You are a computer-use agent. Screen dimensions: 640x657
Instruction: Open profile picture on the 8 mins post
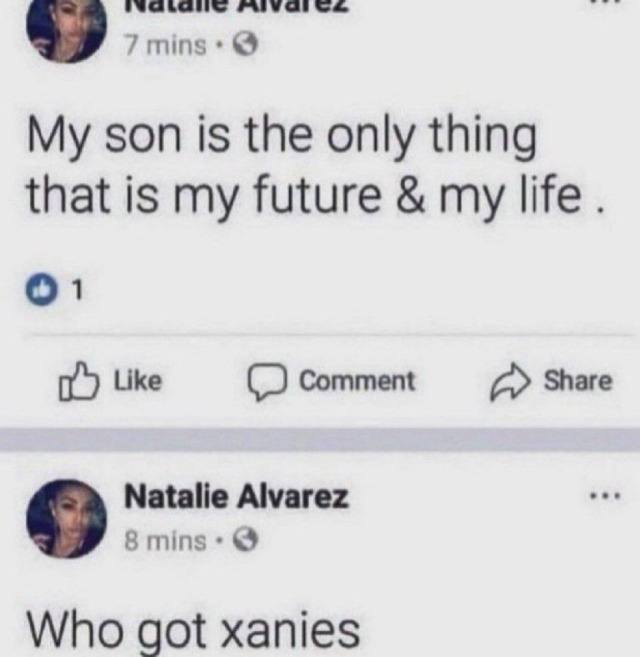[66, 517]
